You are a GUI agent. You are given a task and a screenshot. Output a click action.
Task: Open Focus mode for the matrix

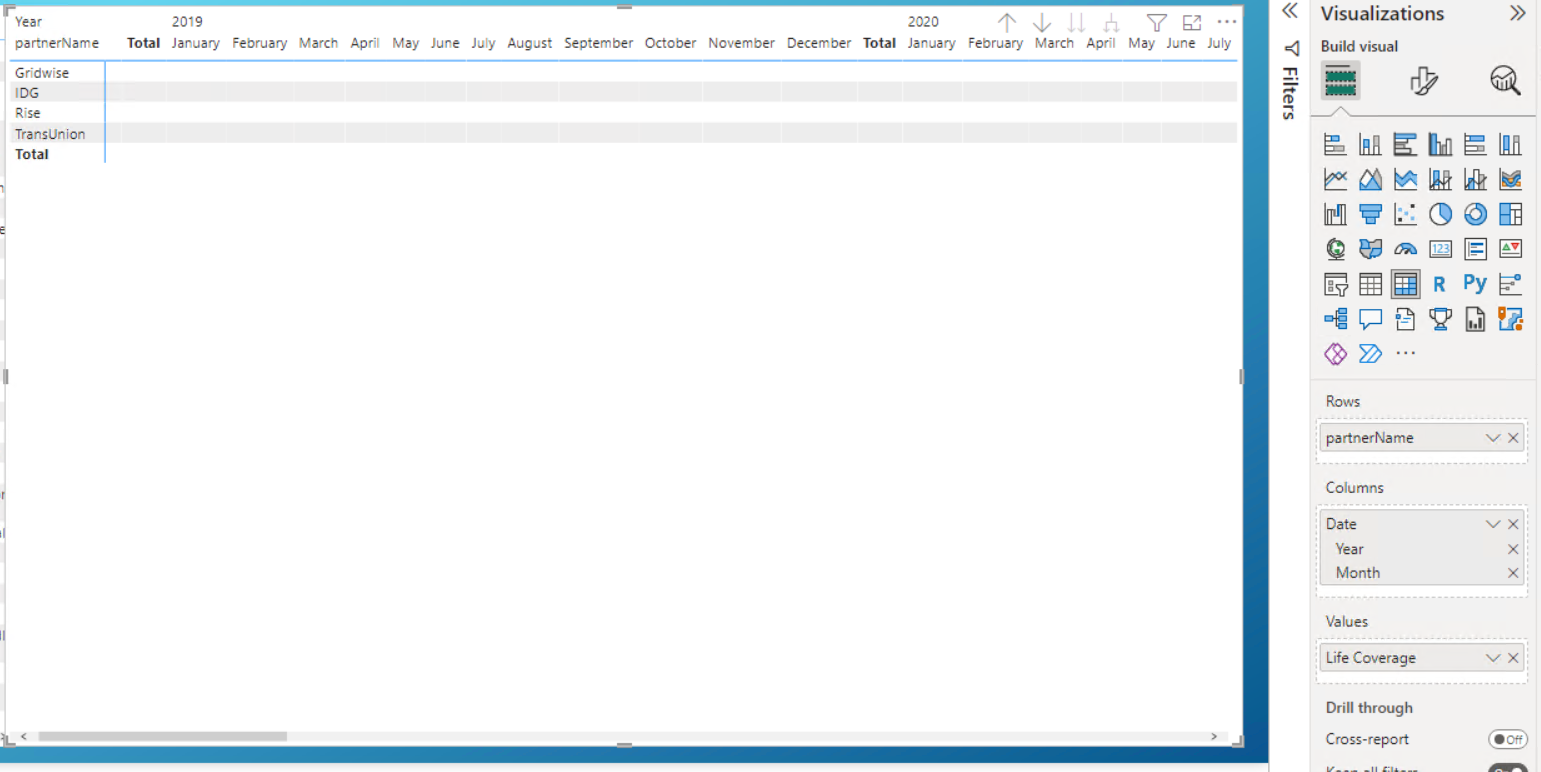pyautogui.click(x=1191, y=22)
